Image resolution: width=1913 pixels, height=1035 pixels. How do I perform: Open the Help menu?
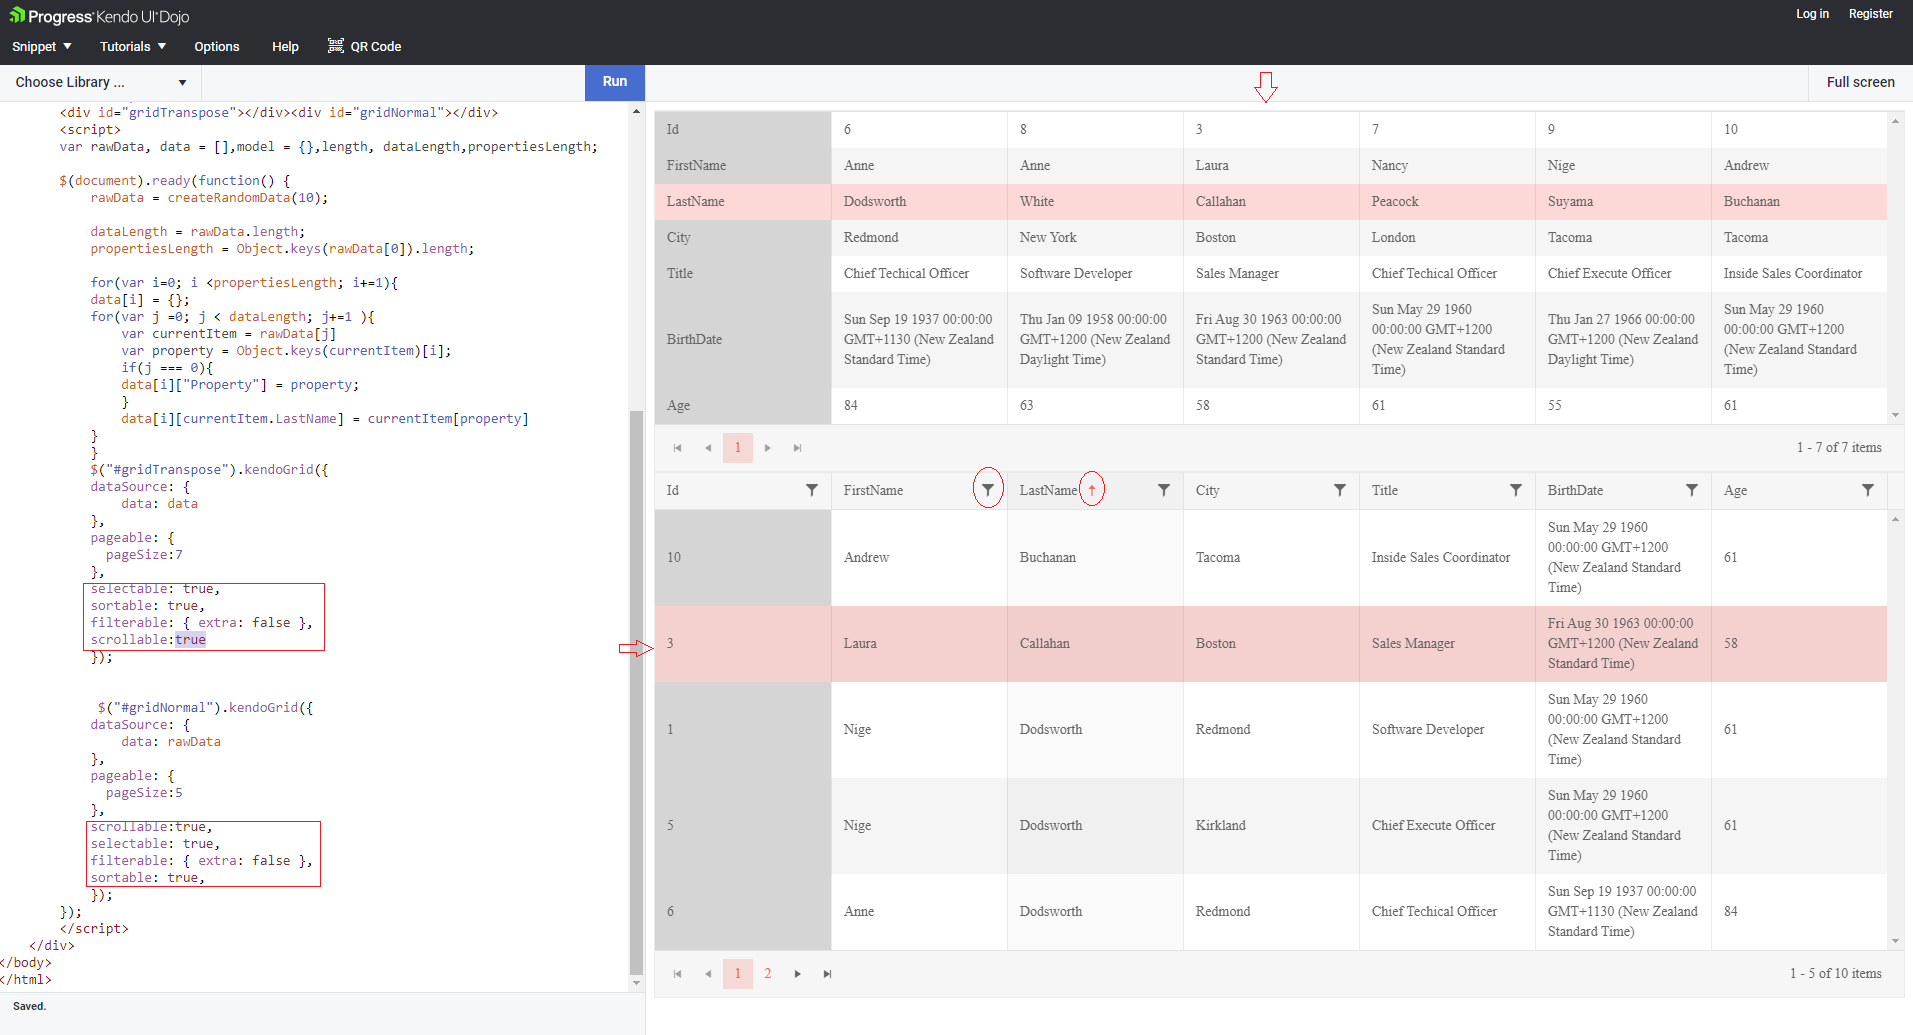[285, 46]
